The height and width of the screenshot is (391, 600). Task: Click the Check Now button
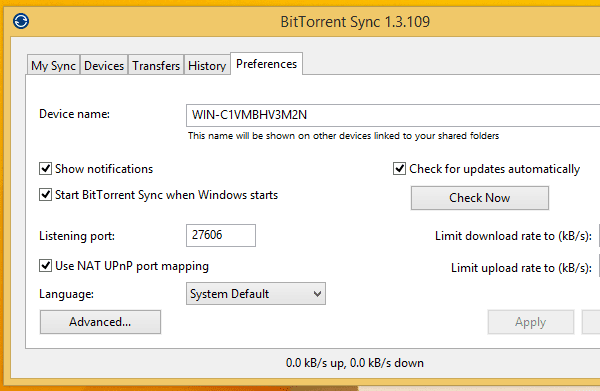(x=480, y=198)
